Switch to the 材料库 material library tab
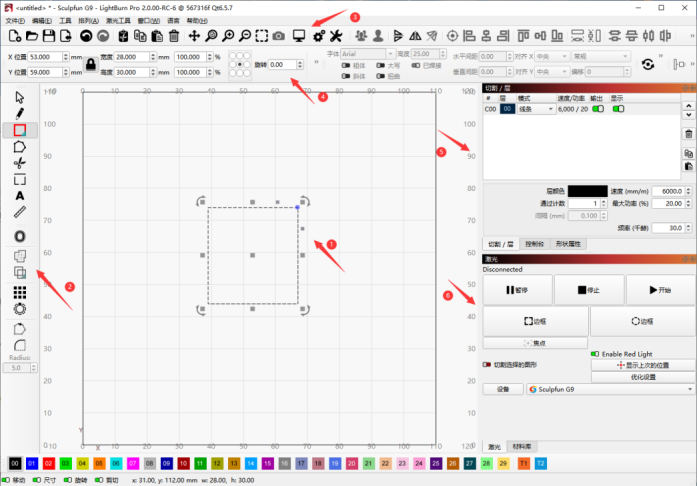697x486 pixels. [522, 446]
